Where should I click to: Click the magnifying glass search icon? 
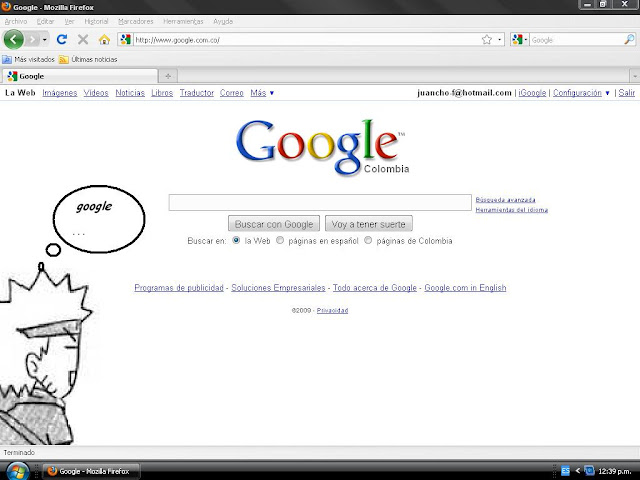629,40
